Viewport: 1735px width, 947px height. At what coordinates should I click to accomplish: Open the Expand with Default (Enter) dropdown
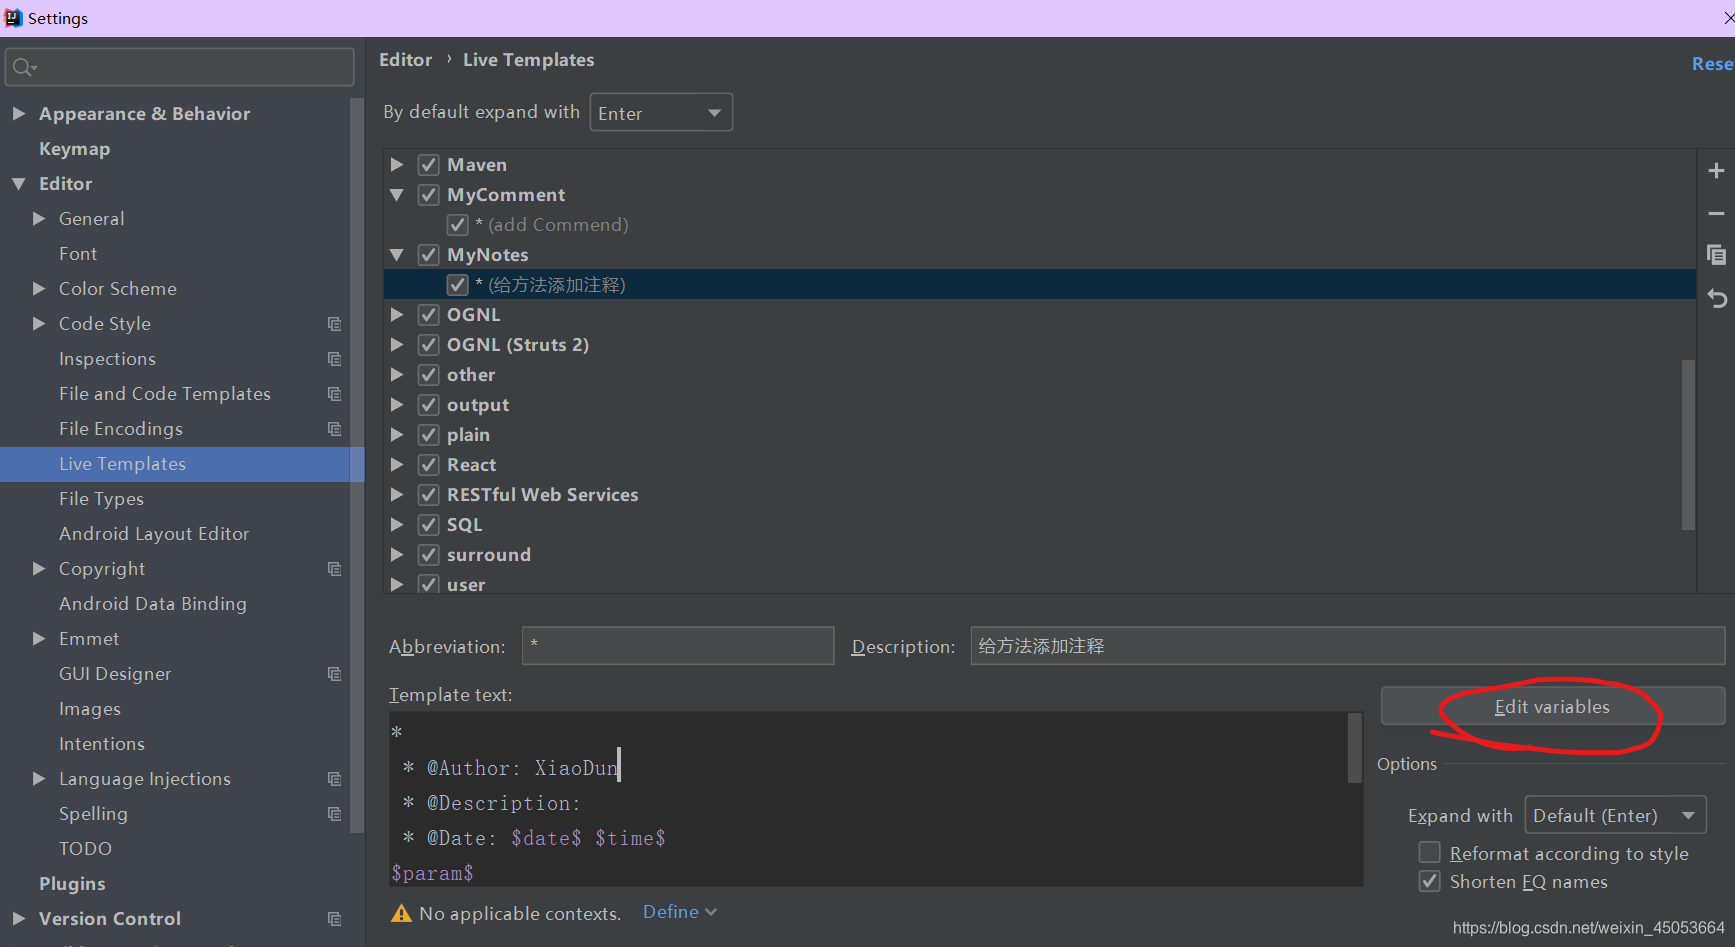1615,815
